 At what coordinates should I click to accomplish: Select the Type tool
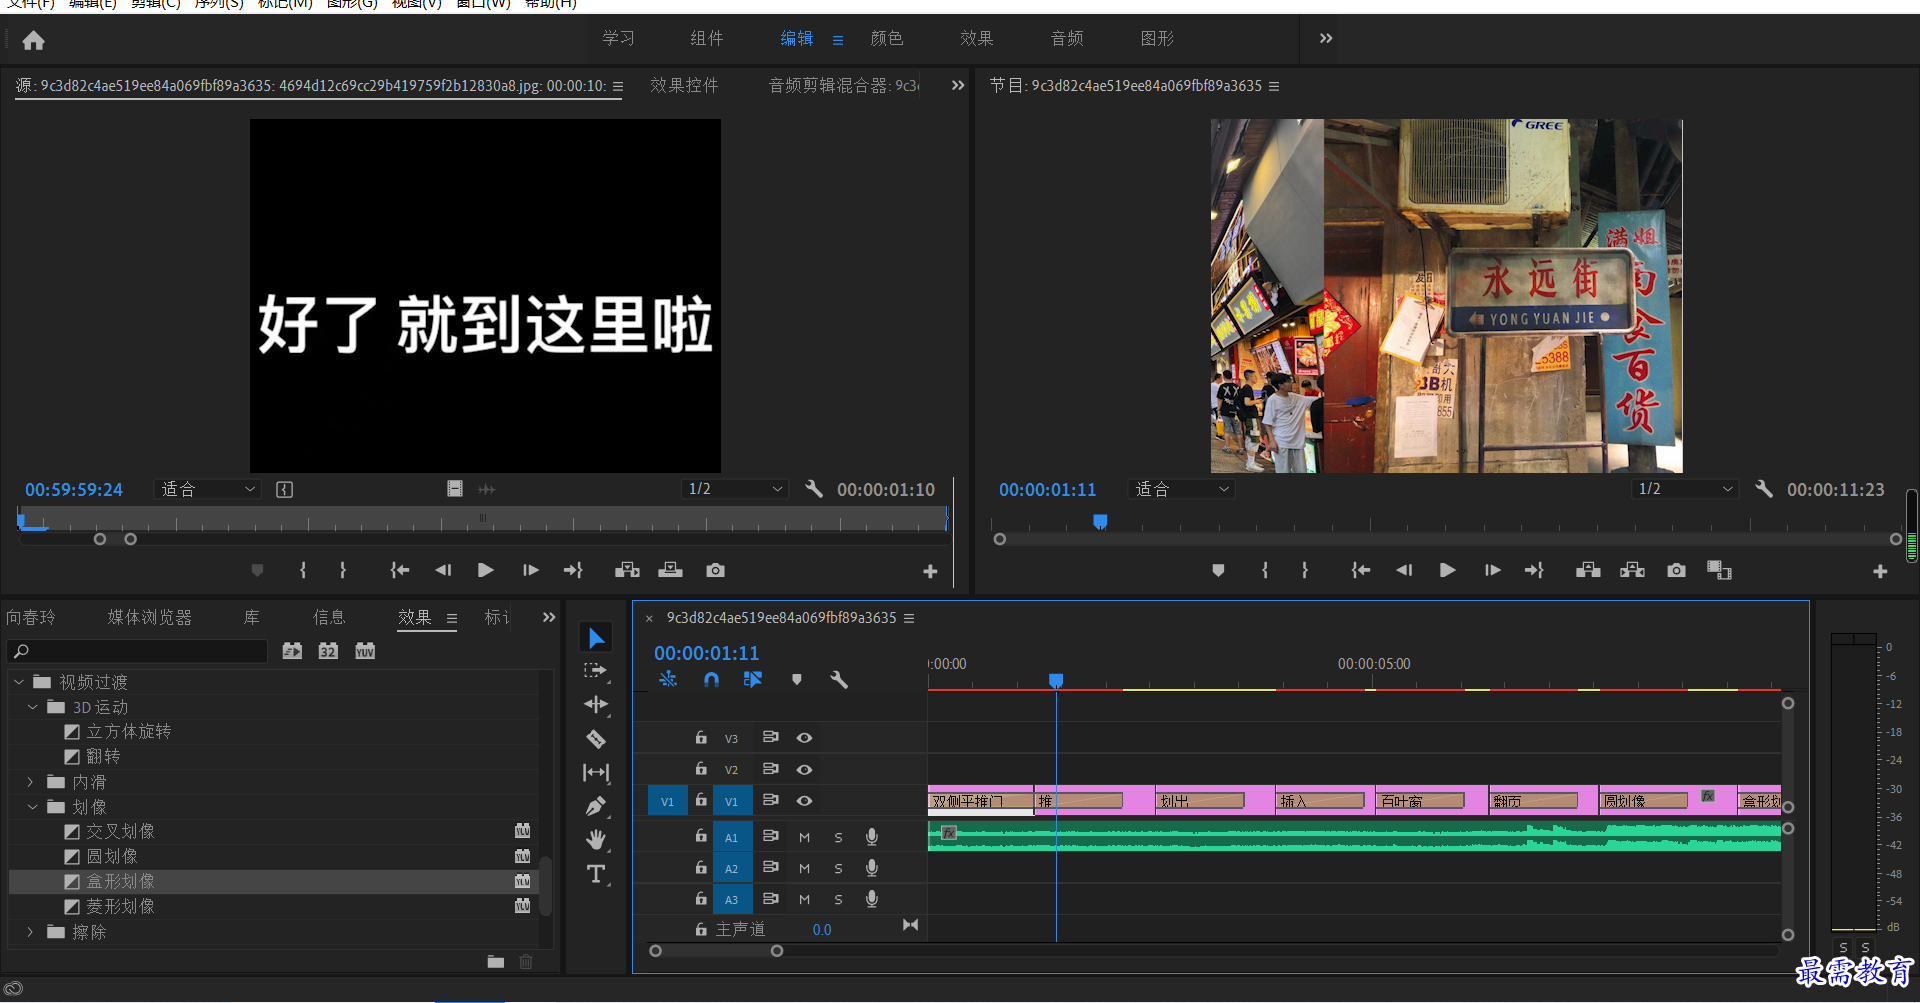(596, 874)
